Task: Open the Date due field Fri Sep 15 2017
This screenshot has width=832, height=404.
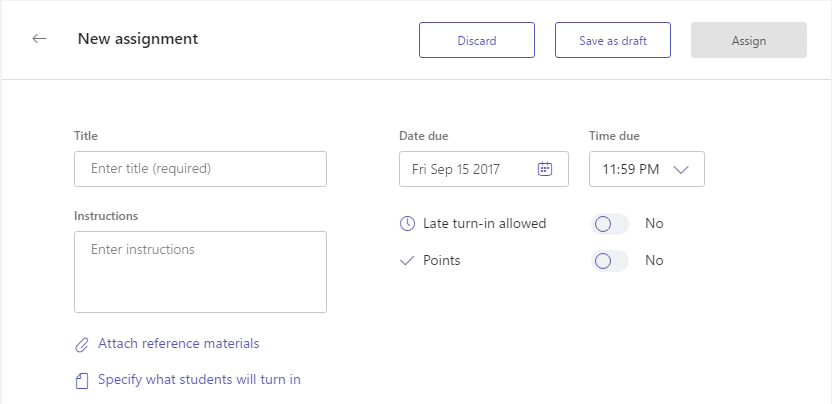Action: pos(484,169)
